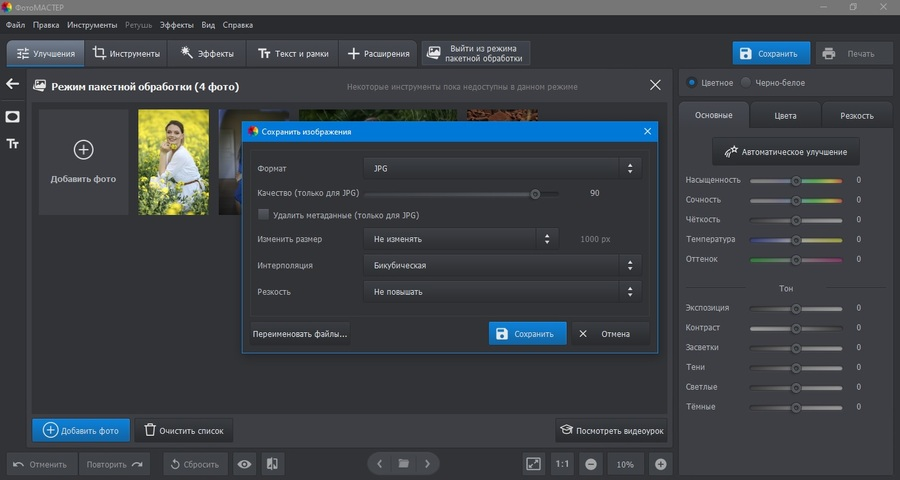
Task: Open the Цвета panel tab
Action: point(785,115)
